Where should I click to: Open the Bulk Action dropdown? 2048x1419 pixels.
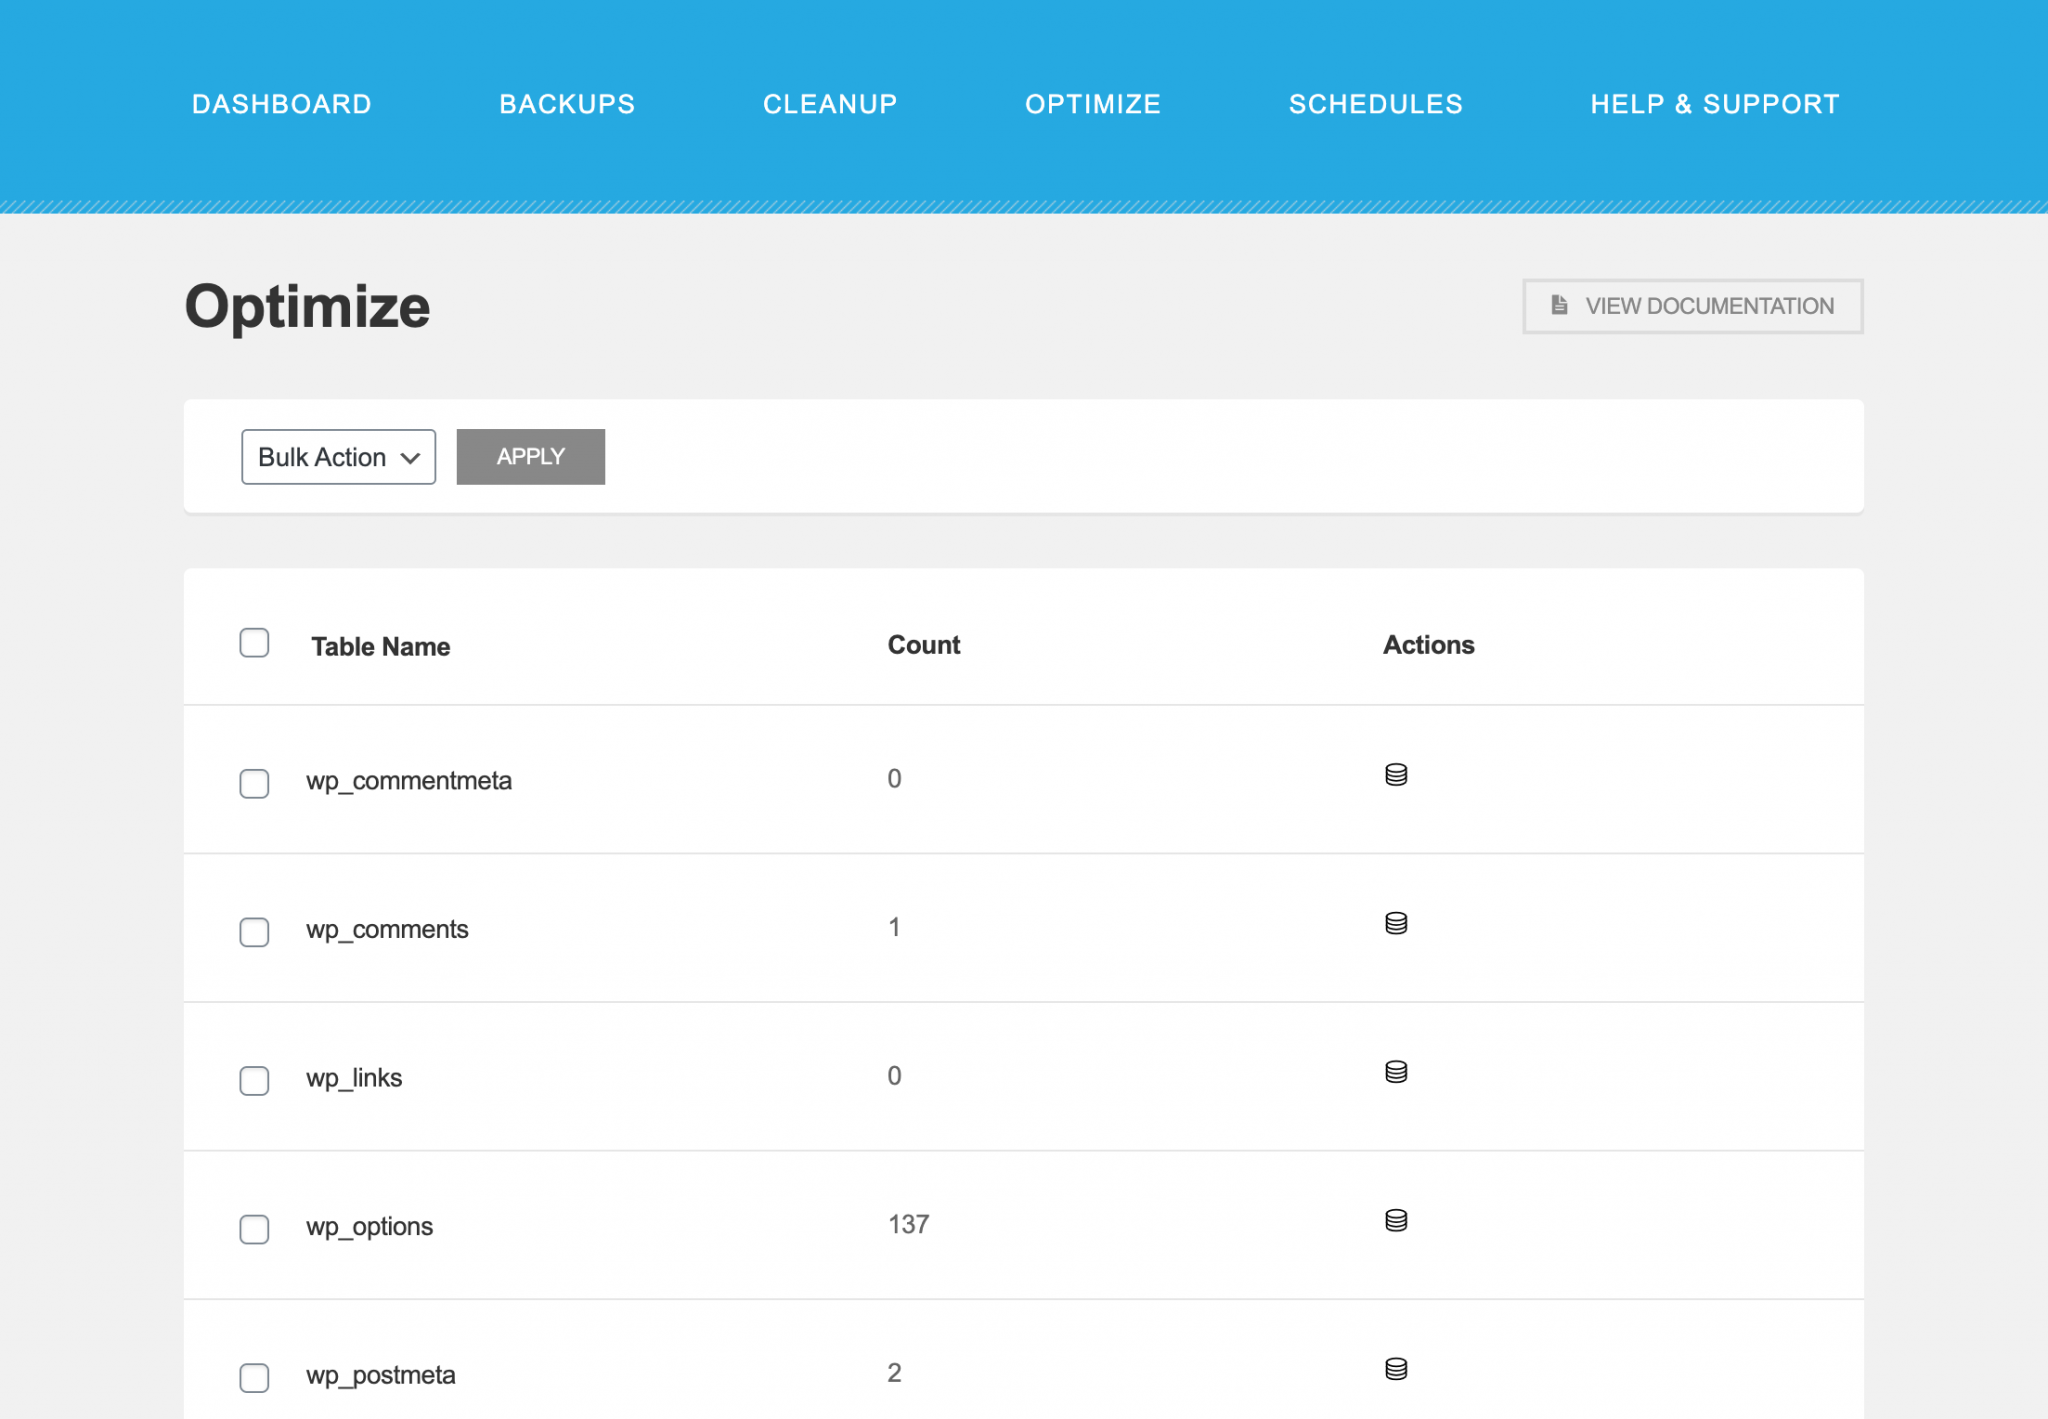click(x=338, y=457)
